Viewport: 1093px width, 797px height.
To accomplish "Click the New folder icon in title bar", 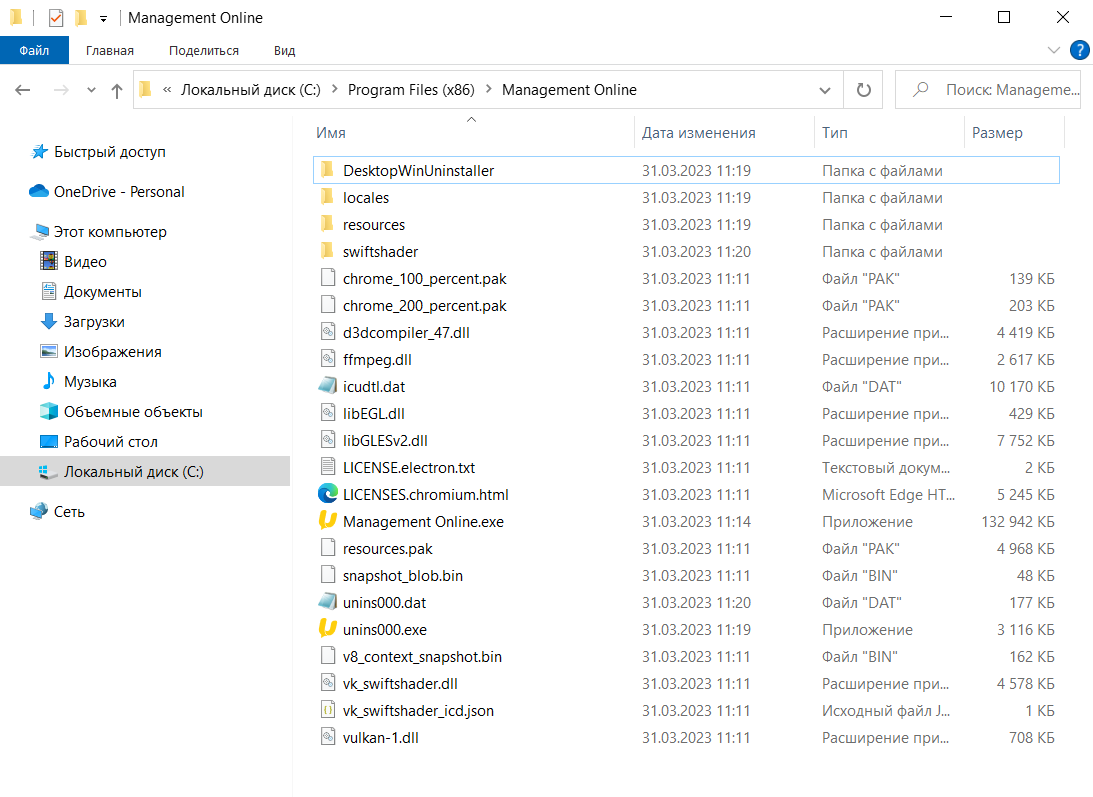I will click(x=81, y=17).
